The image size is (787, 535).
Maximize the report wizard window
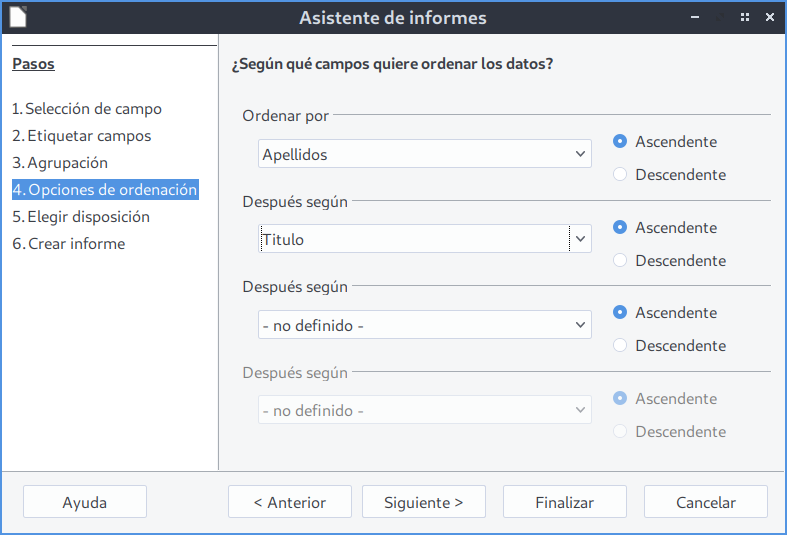coord(745,17)
